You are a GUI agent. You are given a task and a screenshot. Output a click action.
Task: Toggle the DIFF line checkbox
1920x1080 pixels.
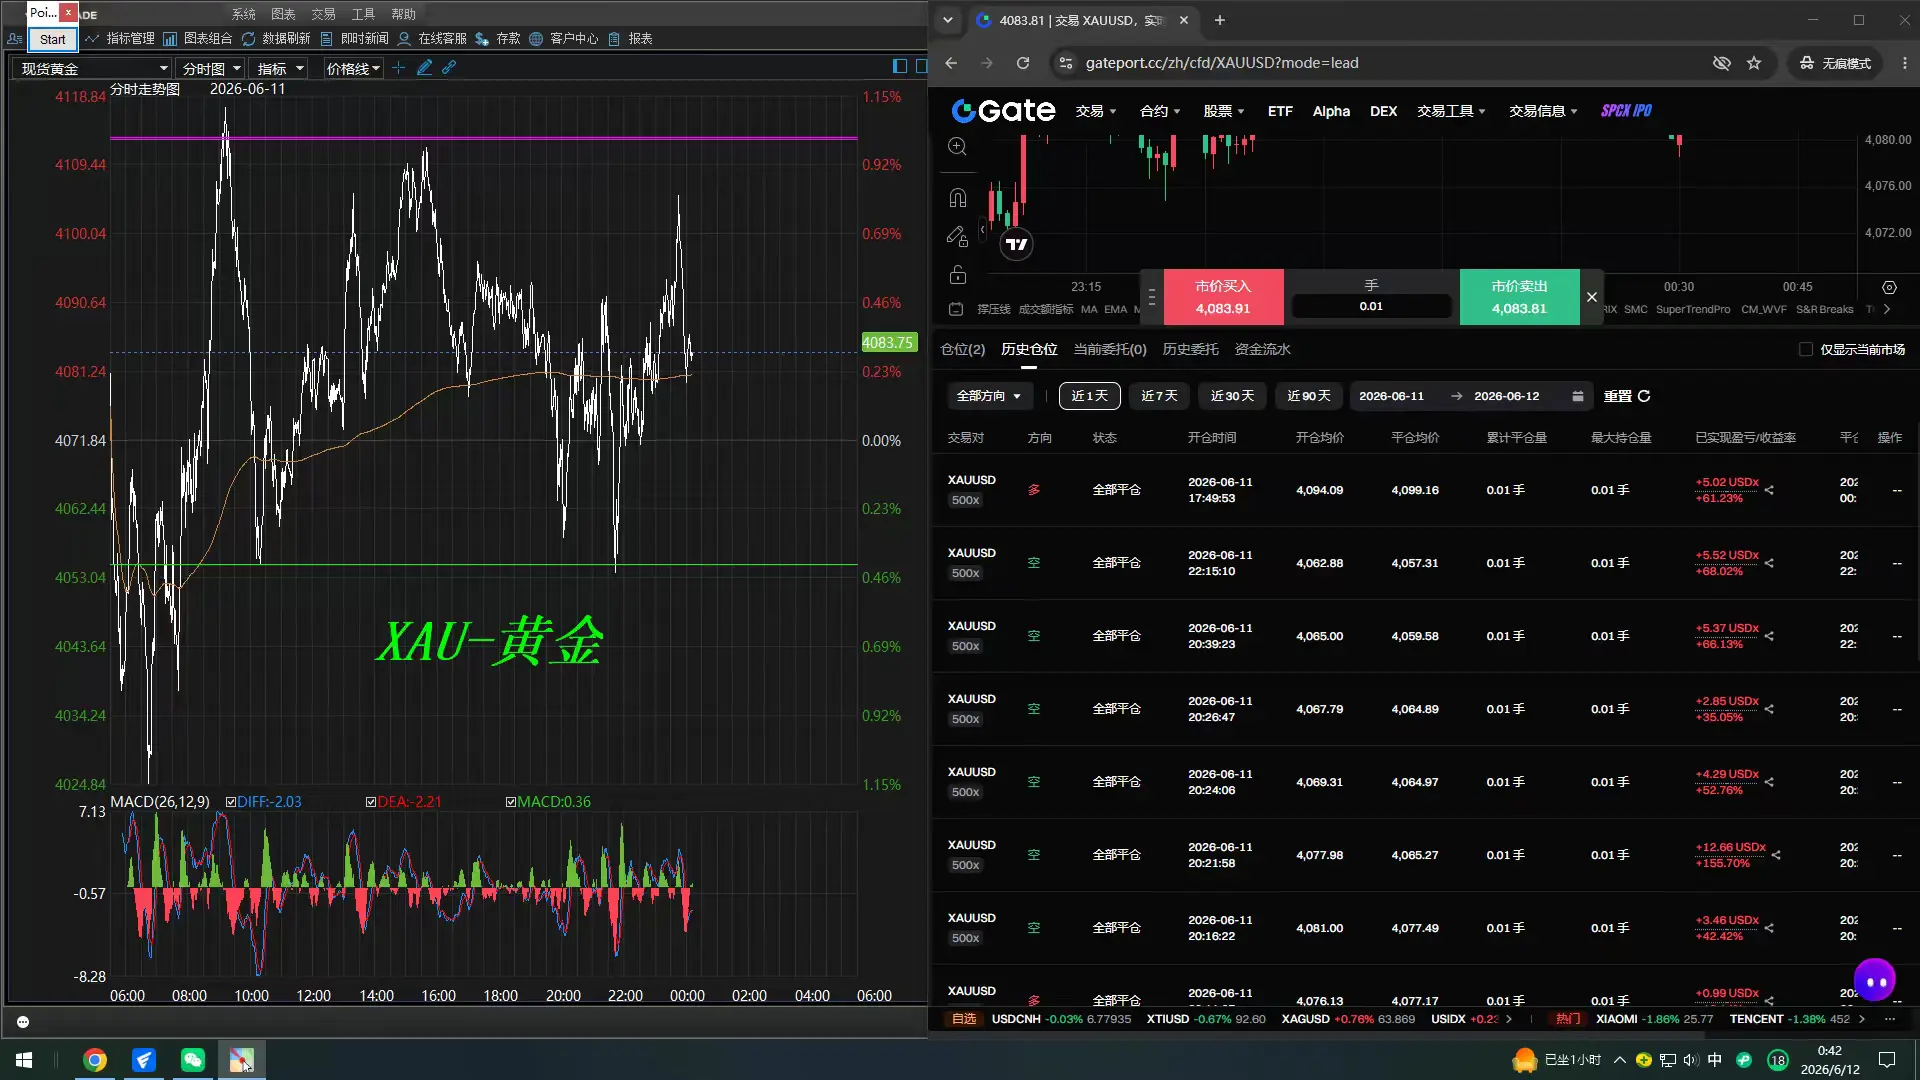click(x=231, y=802)
